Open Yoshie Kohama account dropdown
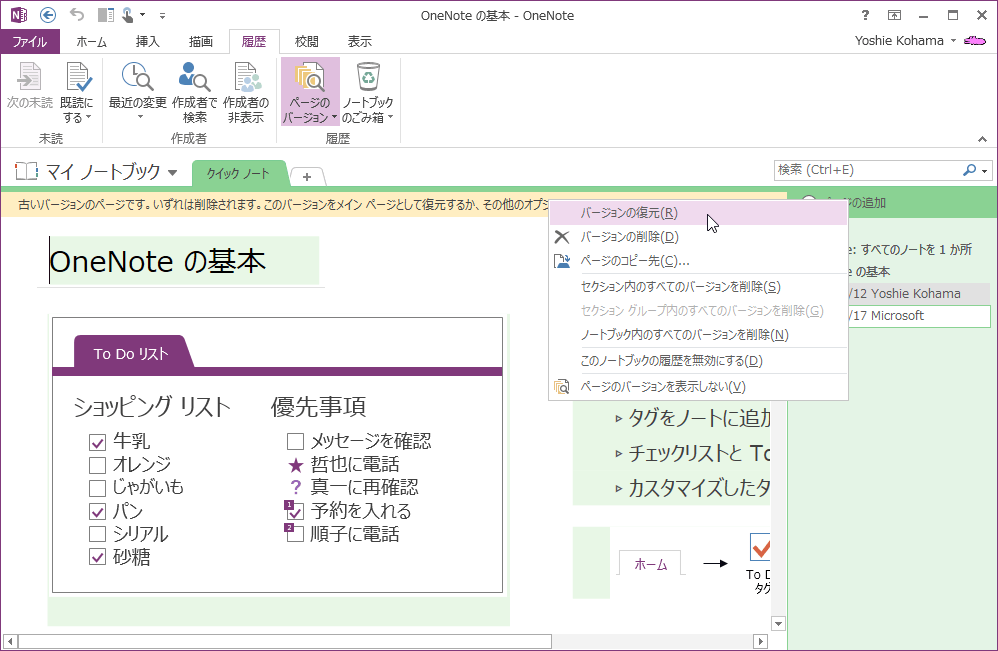The height and width of the screenshot is (651, 998). (x=905, y=41)
